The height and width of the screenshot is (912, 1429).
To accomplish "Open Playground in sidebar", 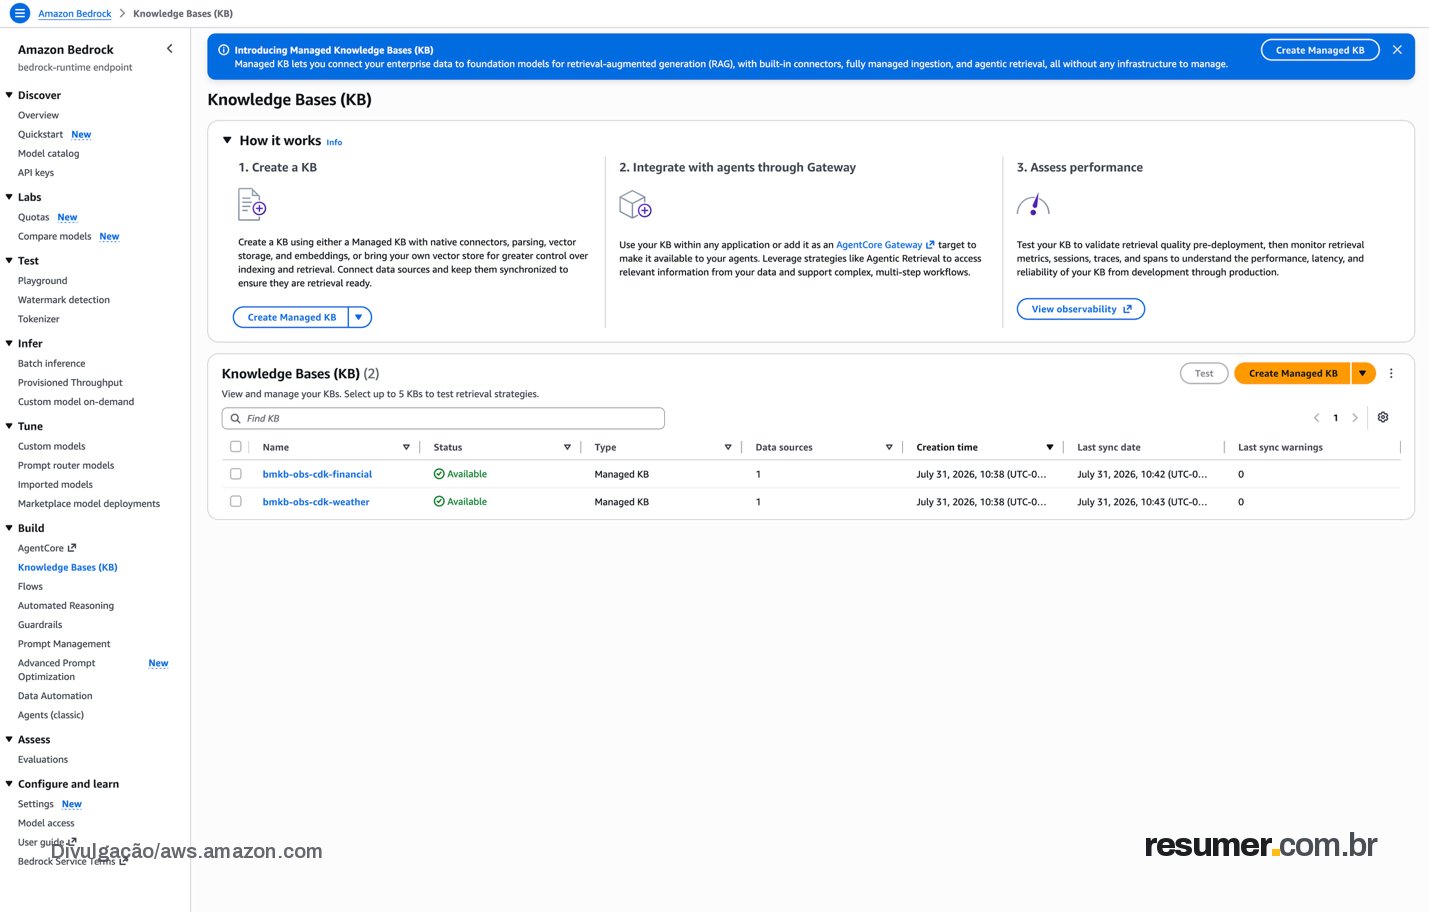I will [43, 281].
